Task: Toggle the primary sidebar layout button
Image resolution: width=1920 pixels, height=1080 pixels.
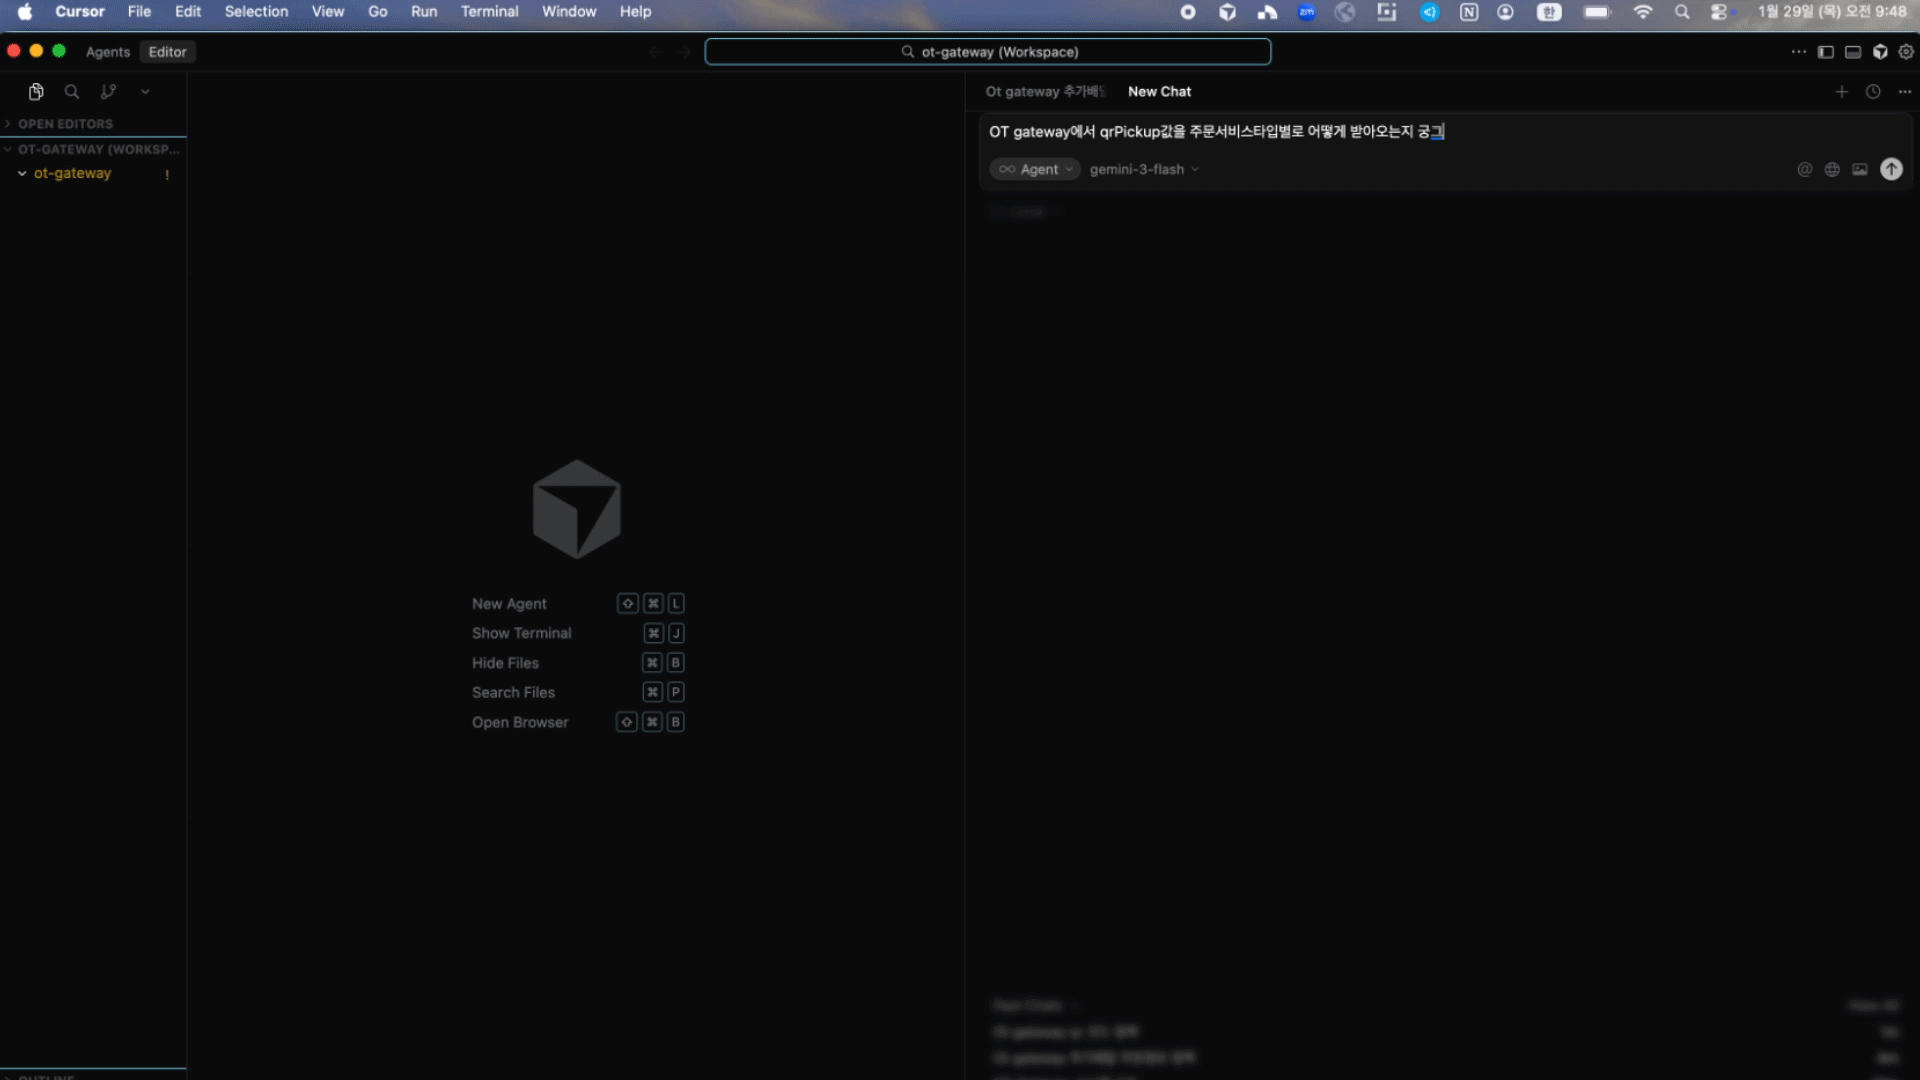Action: pos(1826,52)
